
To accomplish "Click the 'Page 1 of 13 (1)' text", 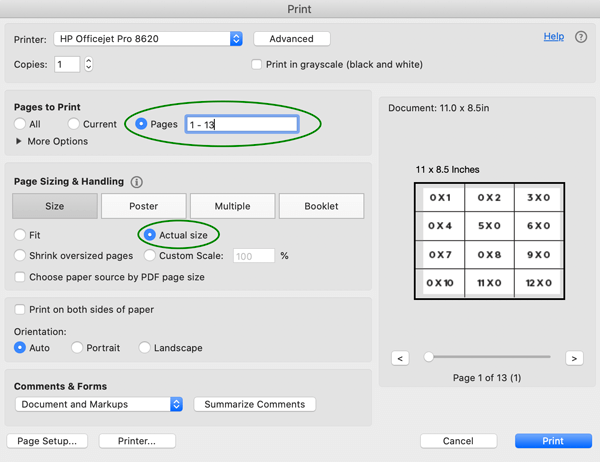I will [487, 378].
